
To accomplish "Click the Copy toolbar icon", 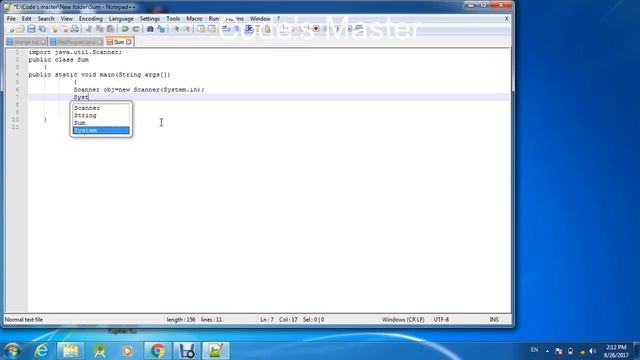I will (x=100, y=29).
